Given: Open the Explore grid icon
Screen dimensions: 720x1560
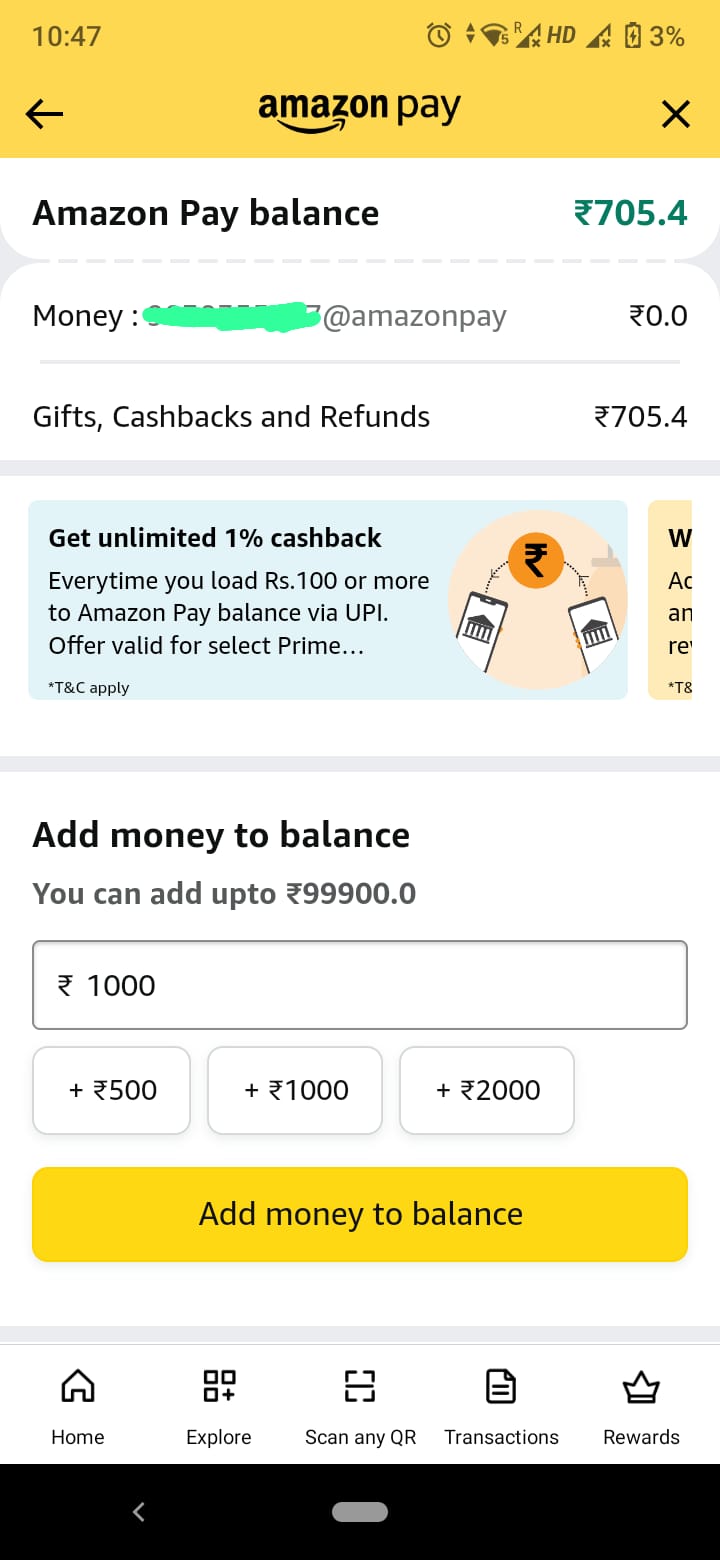Looking at the screenshot, I should pyautogui.click(x=219, y=1387).
